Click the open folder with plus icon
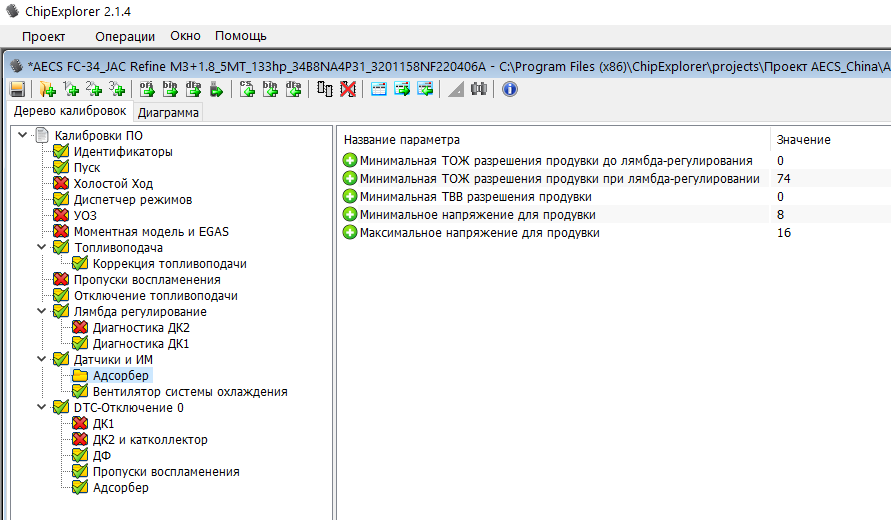This screenshot has width=891, height=520. click(x=46, y=89)
